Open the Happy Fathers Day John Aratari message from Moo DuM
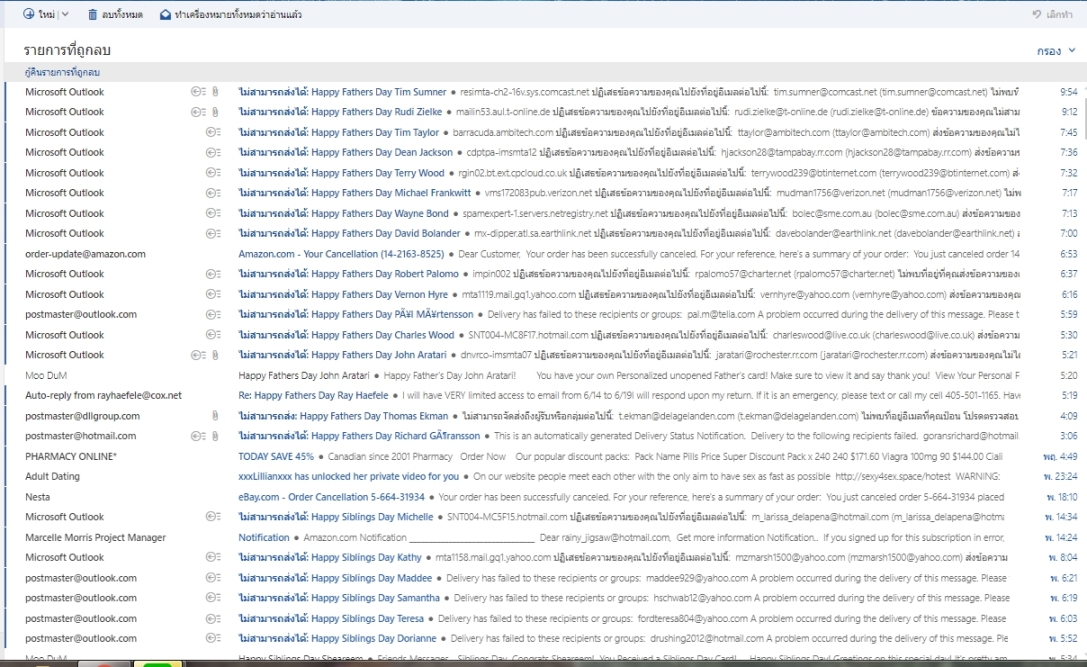The height and width of the screenshot is (667, 1087). (304, 375)
